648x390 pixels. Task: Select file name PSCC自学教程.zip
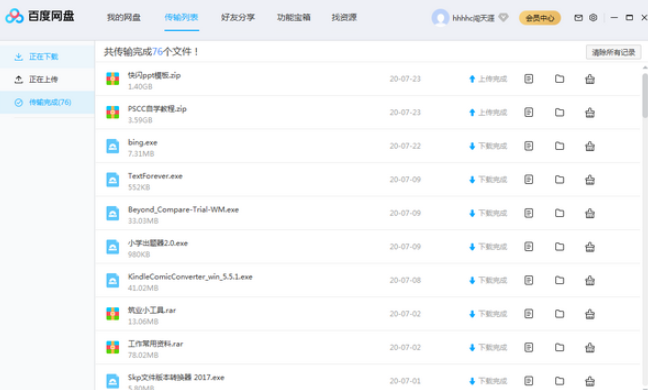[157, 109]
